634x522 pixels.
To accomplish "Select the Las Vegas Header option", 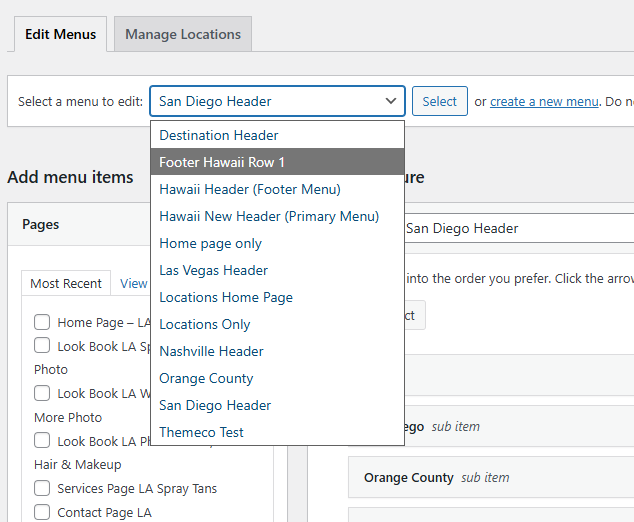I will tap(213, 270).
